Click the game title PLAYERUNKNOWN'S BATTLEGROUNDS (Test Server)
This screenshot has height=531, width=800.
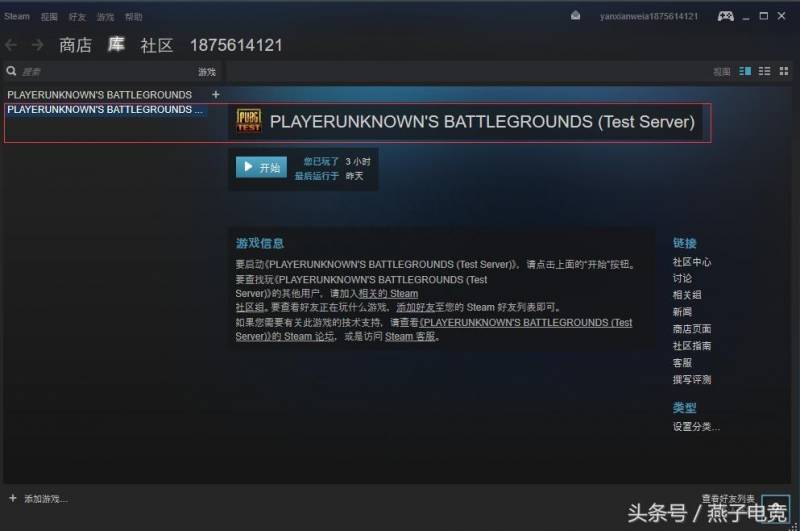(x=482, y=122)
